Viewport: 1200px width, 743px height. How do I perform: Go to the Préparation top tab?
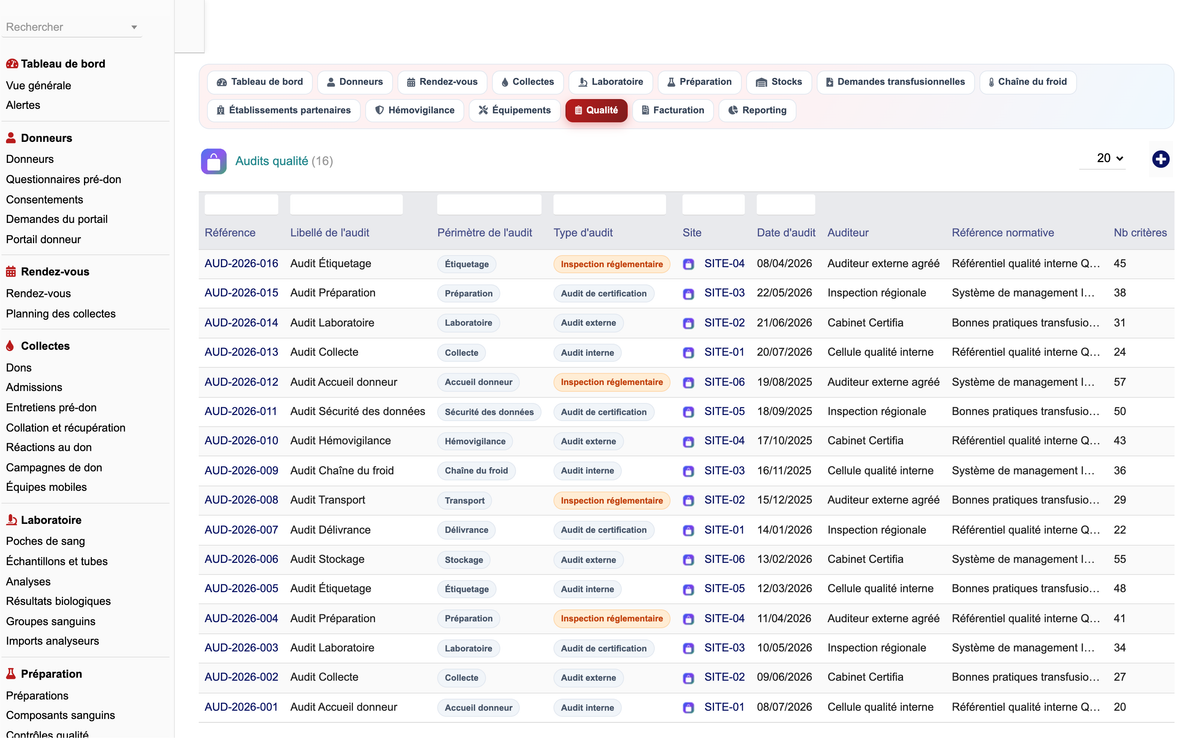coord(699,82)
